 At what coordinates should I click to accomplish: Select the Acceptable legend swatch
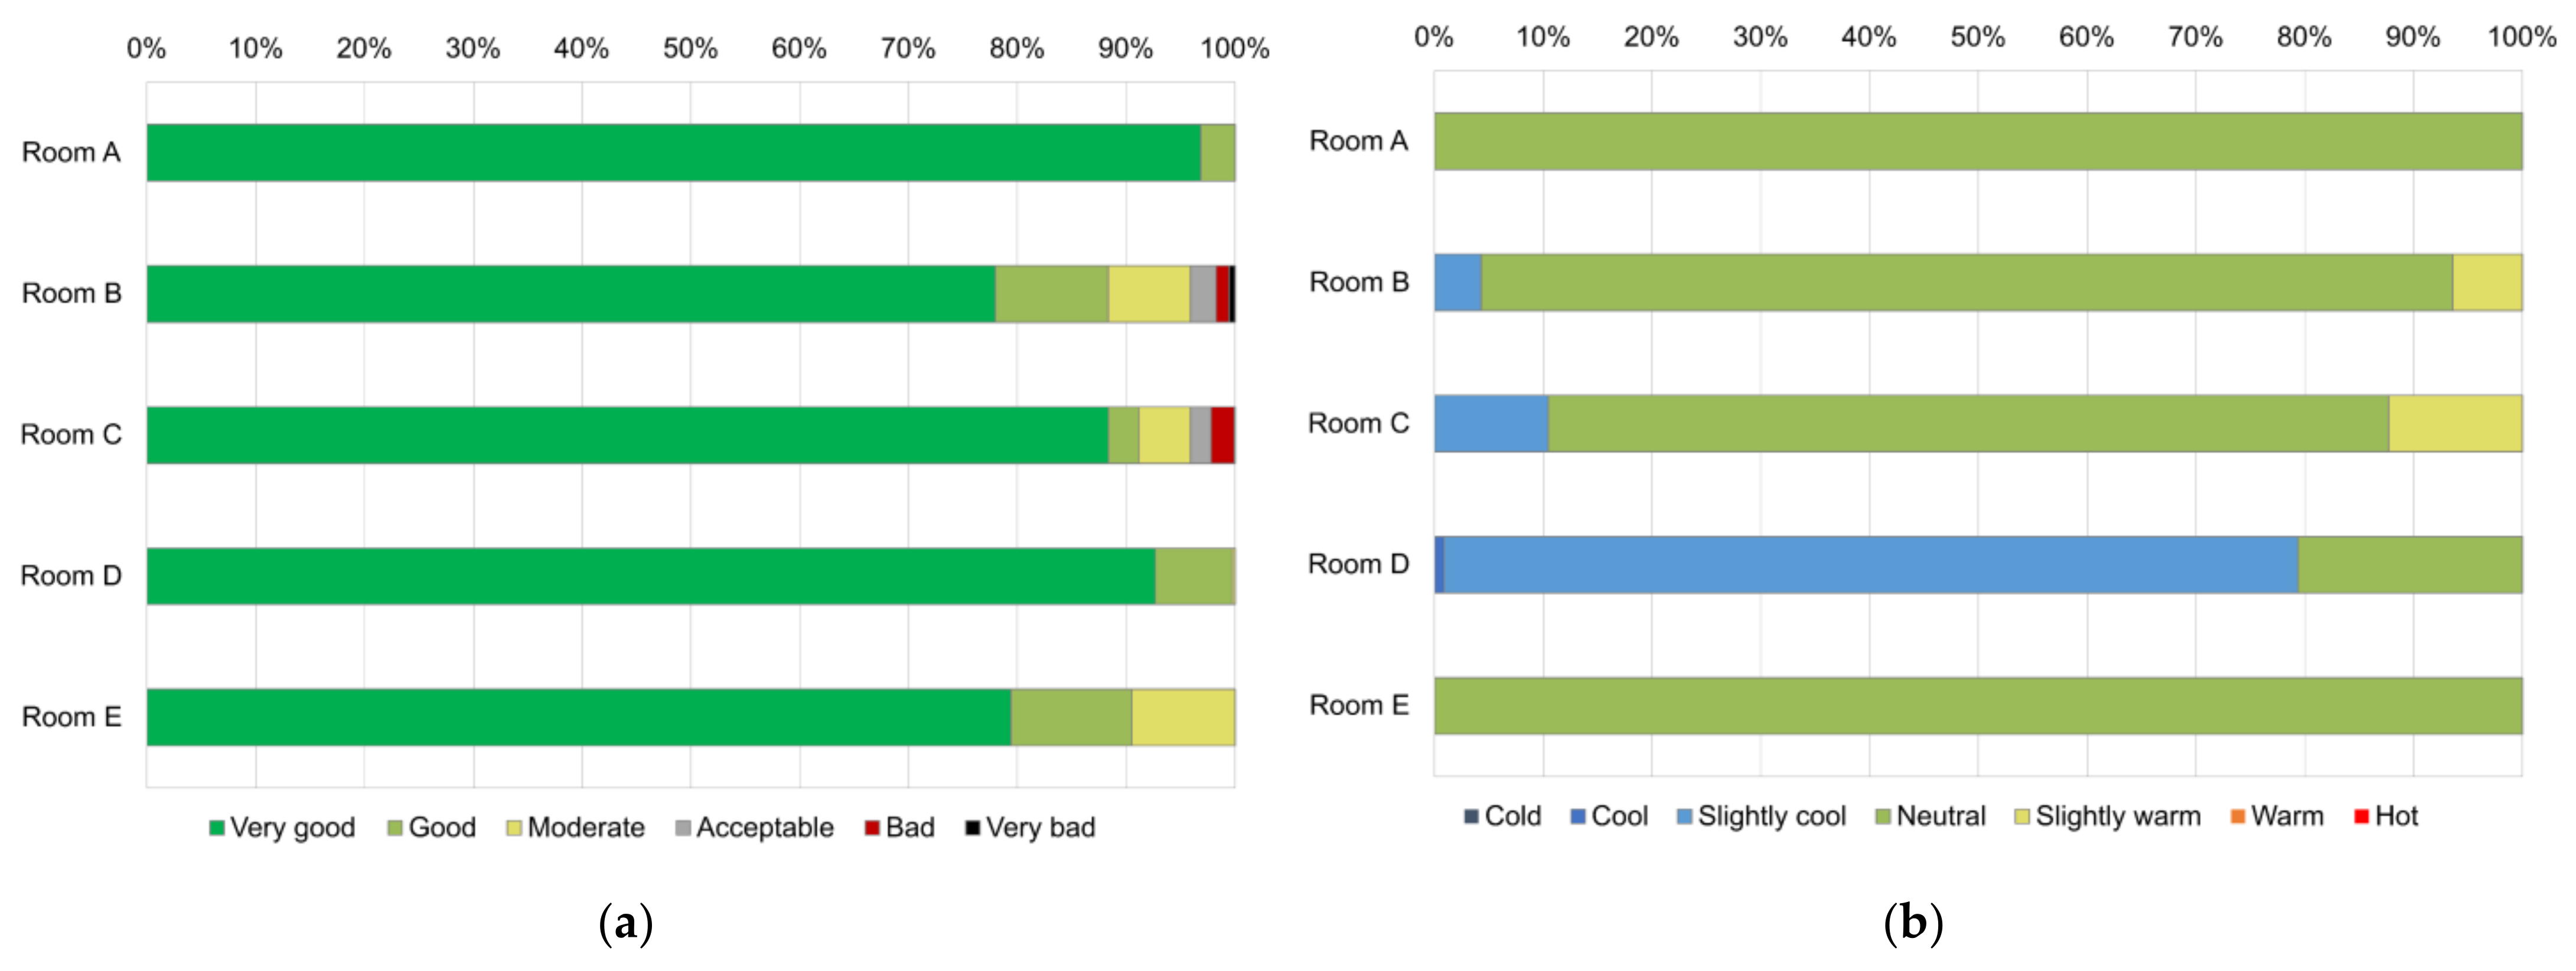click(x=683, y=828)
